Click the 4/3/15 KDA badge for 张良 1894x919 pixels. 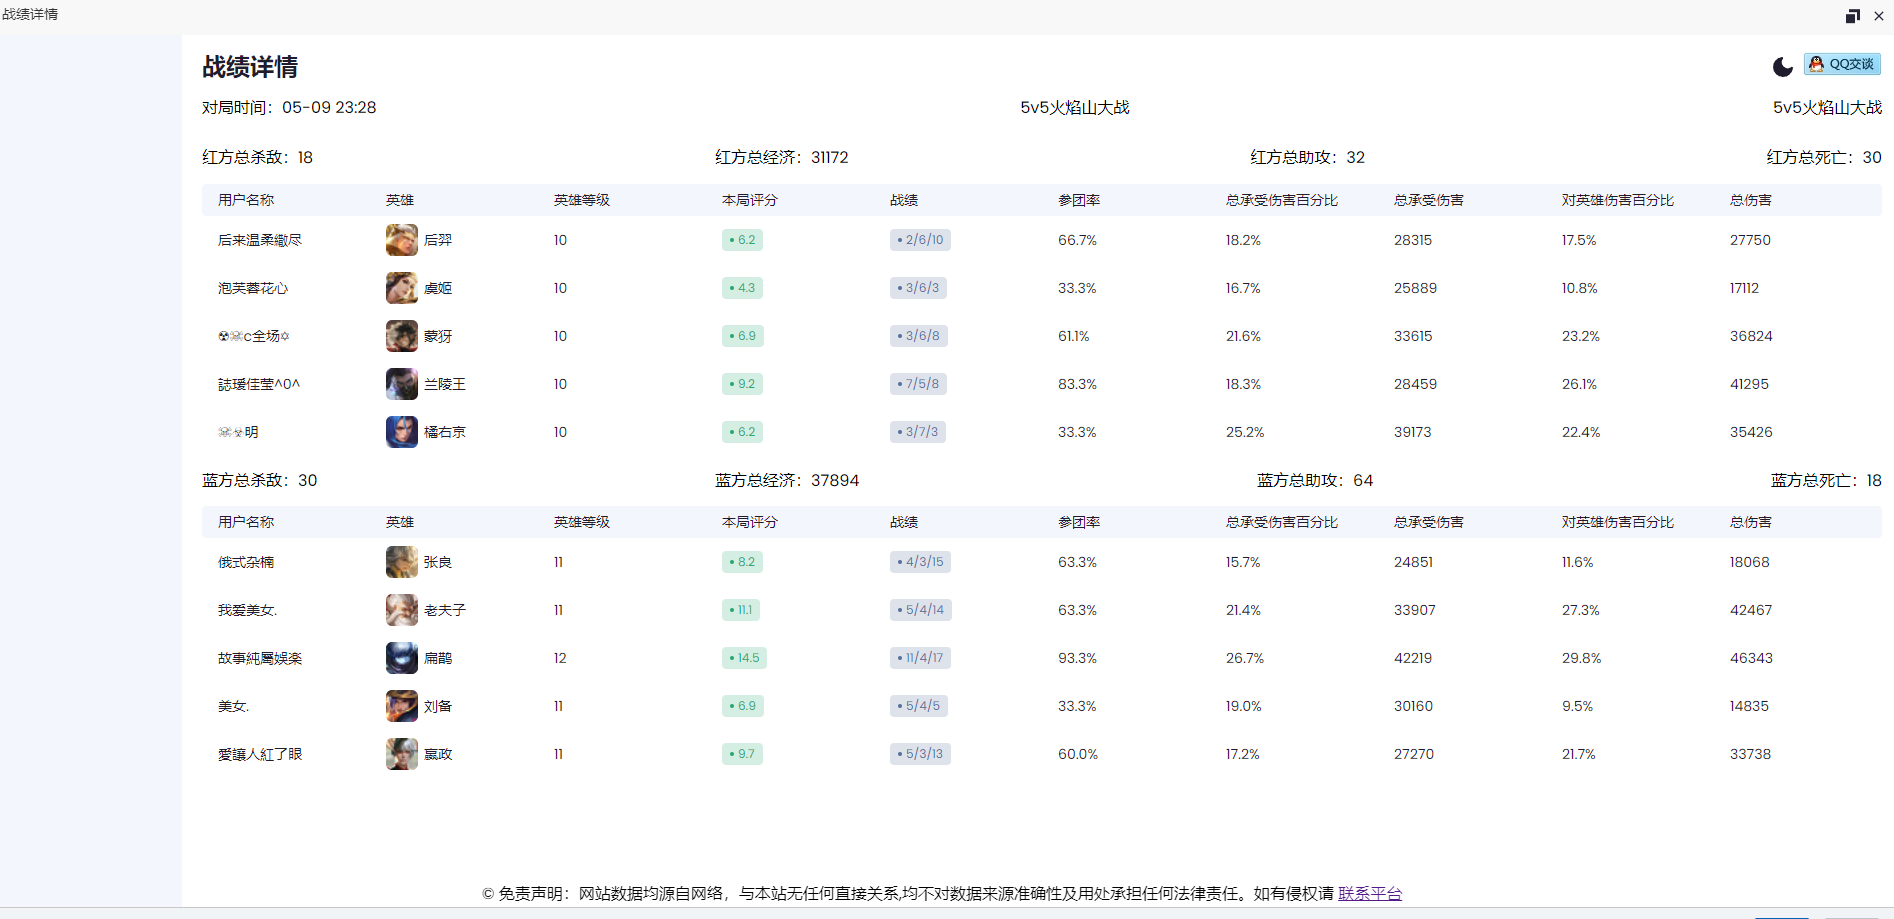point(920,562)
